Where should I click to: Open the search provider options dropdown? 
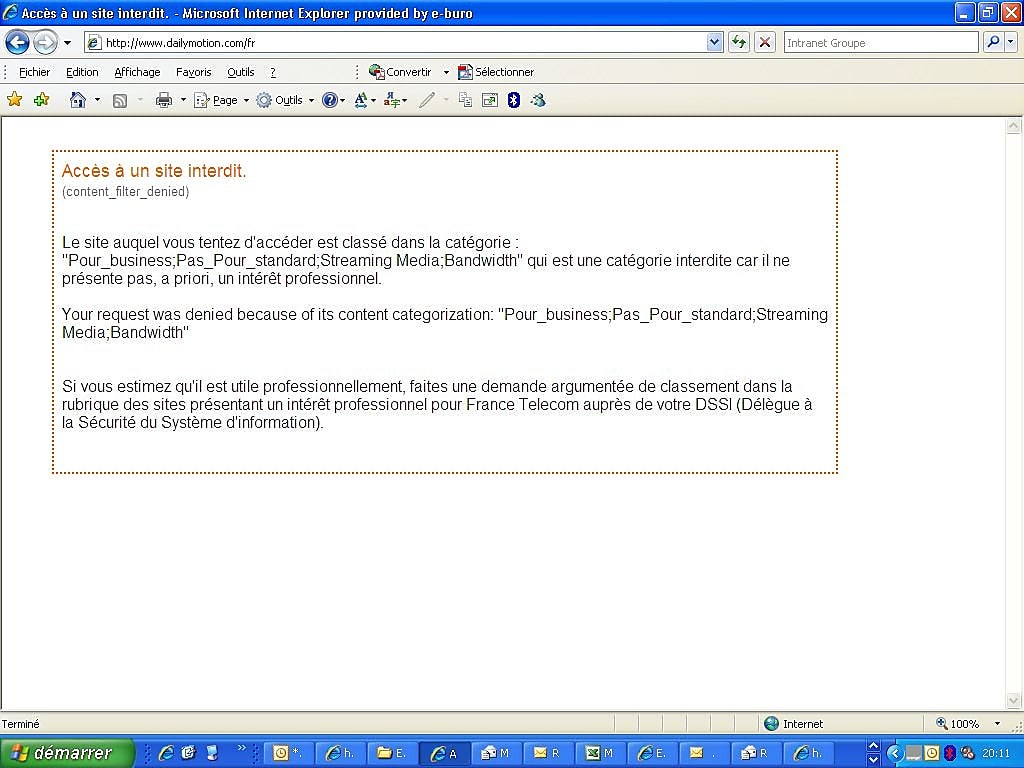tap(1011, 42)
